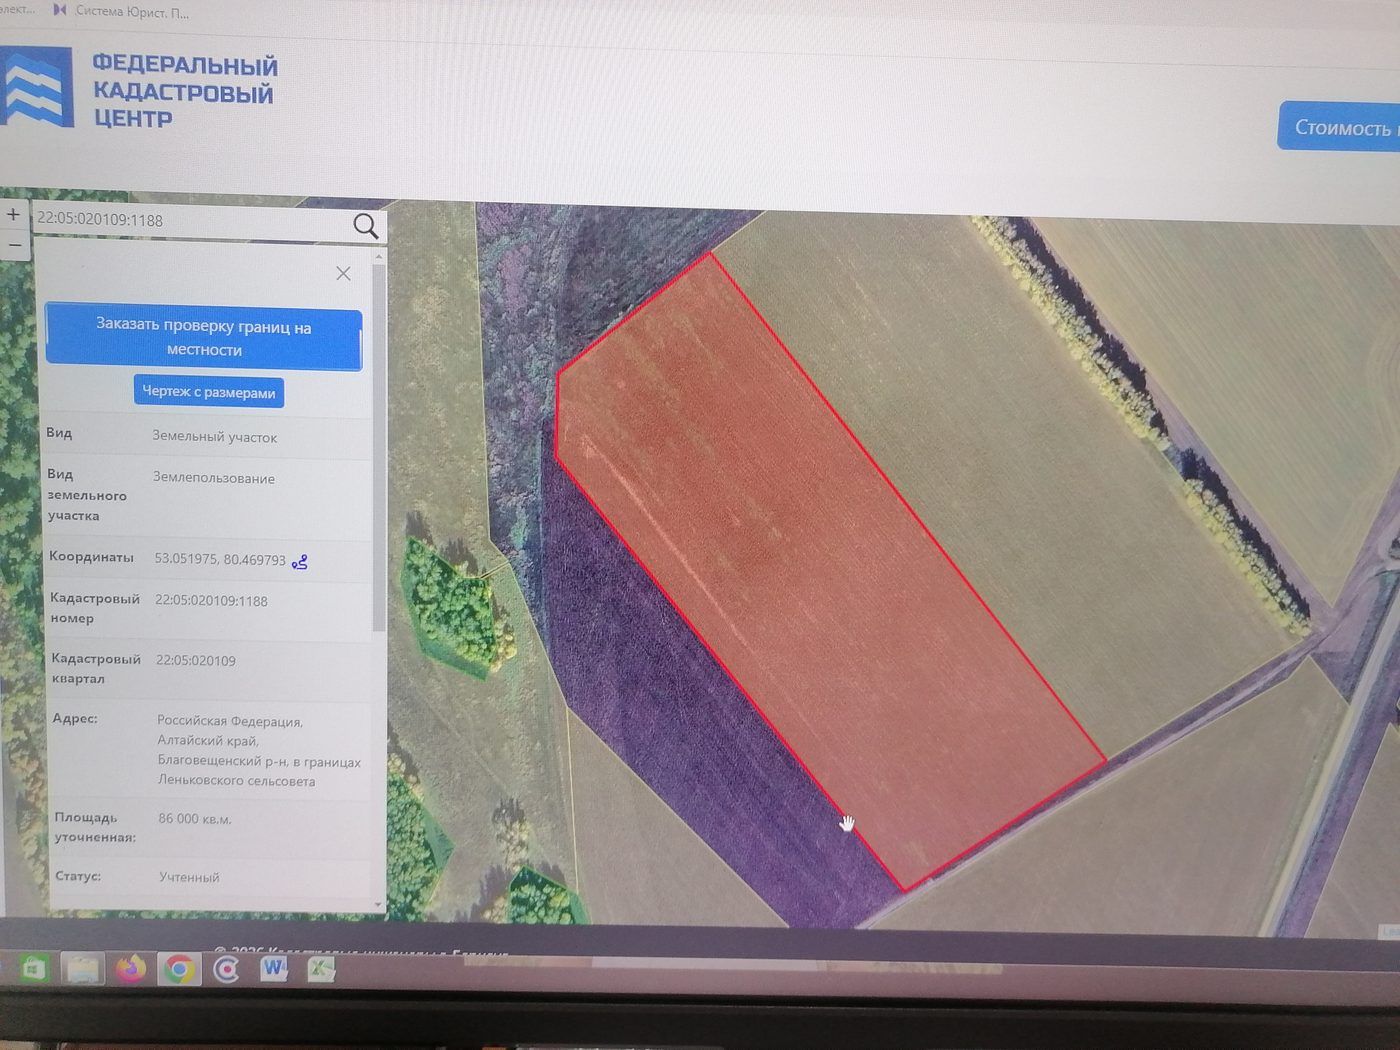Open Federal Cadastral Center logo
1400x1050 pixels.
tap(139, 89)
